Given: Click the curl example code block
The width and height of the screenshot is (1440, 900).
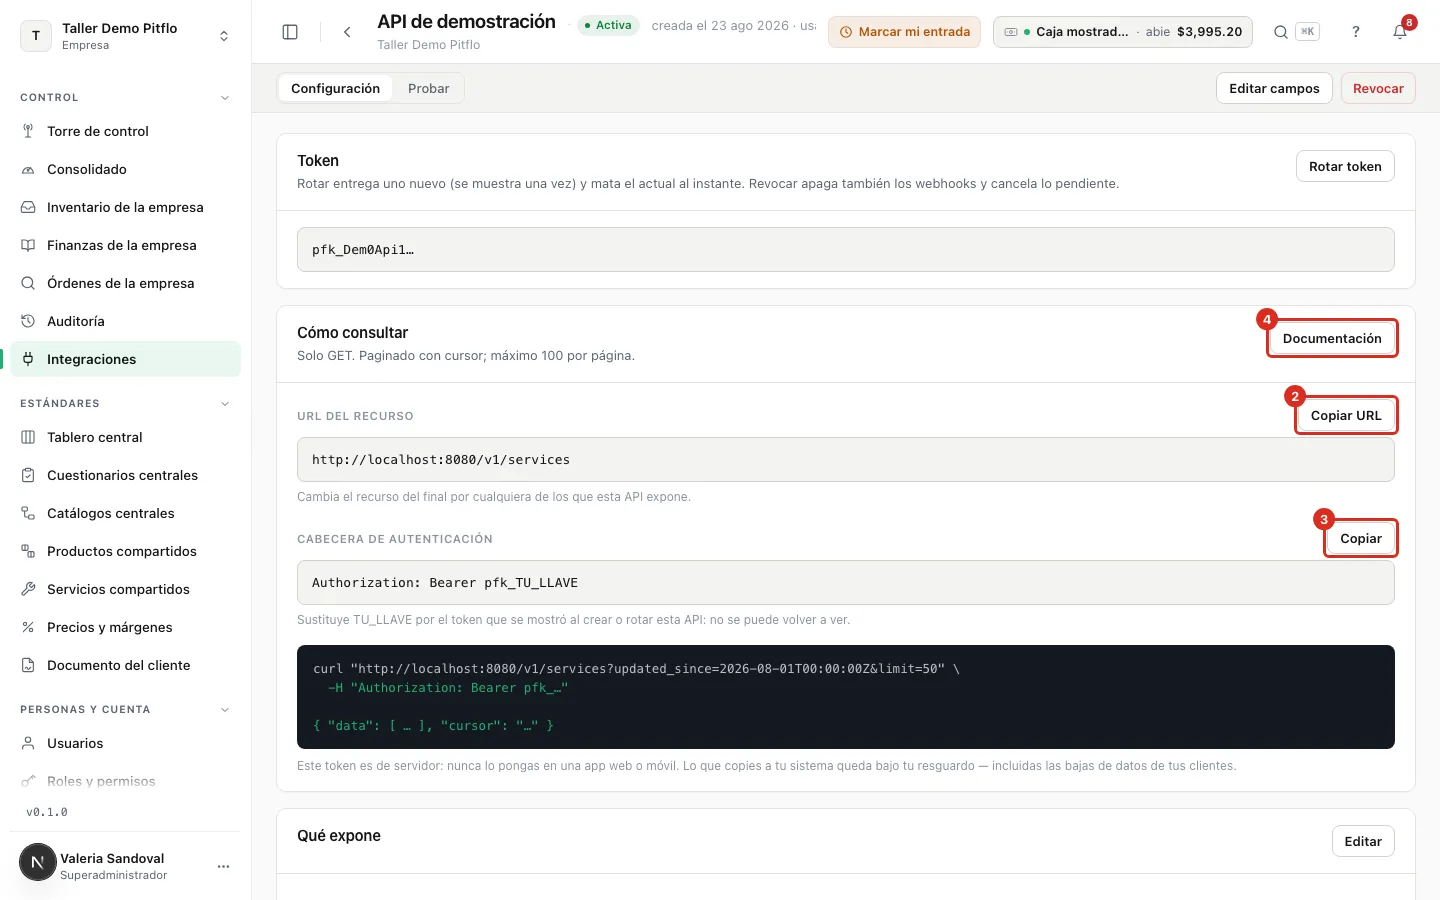Looking at the screenshot, I should (846, 697).
